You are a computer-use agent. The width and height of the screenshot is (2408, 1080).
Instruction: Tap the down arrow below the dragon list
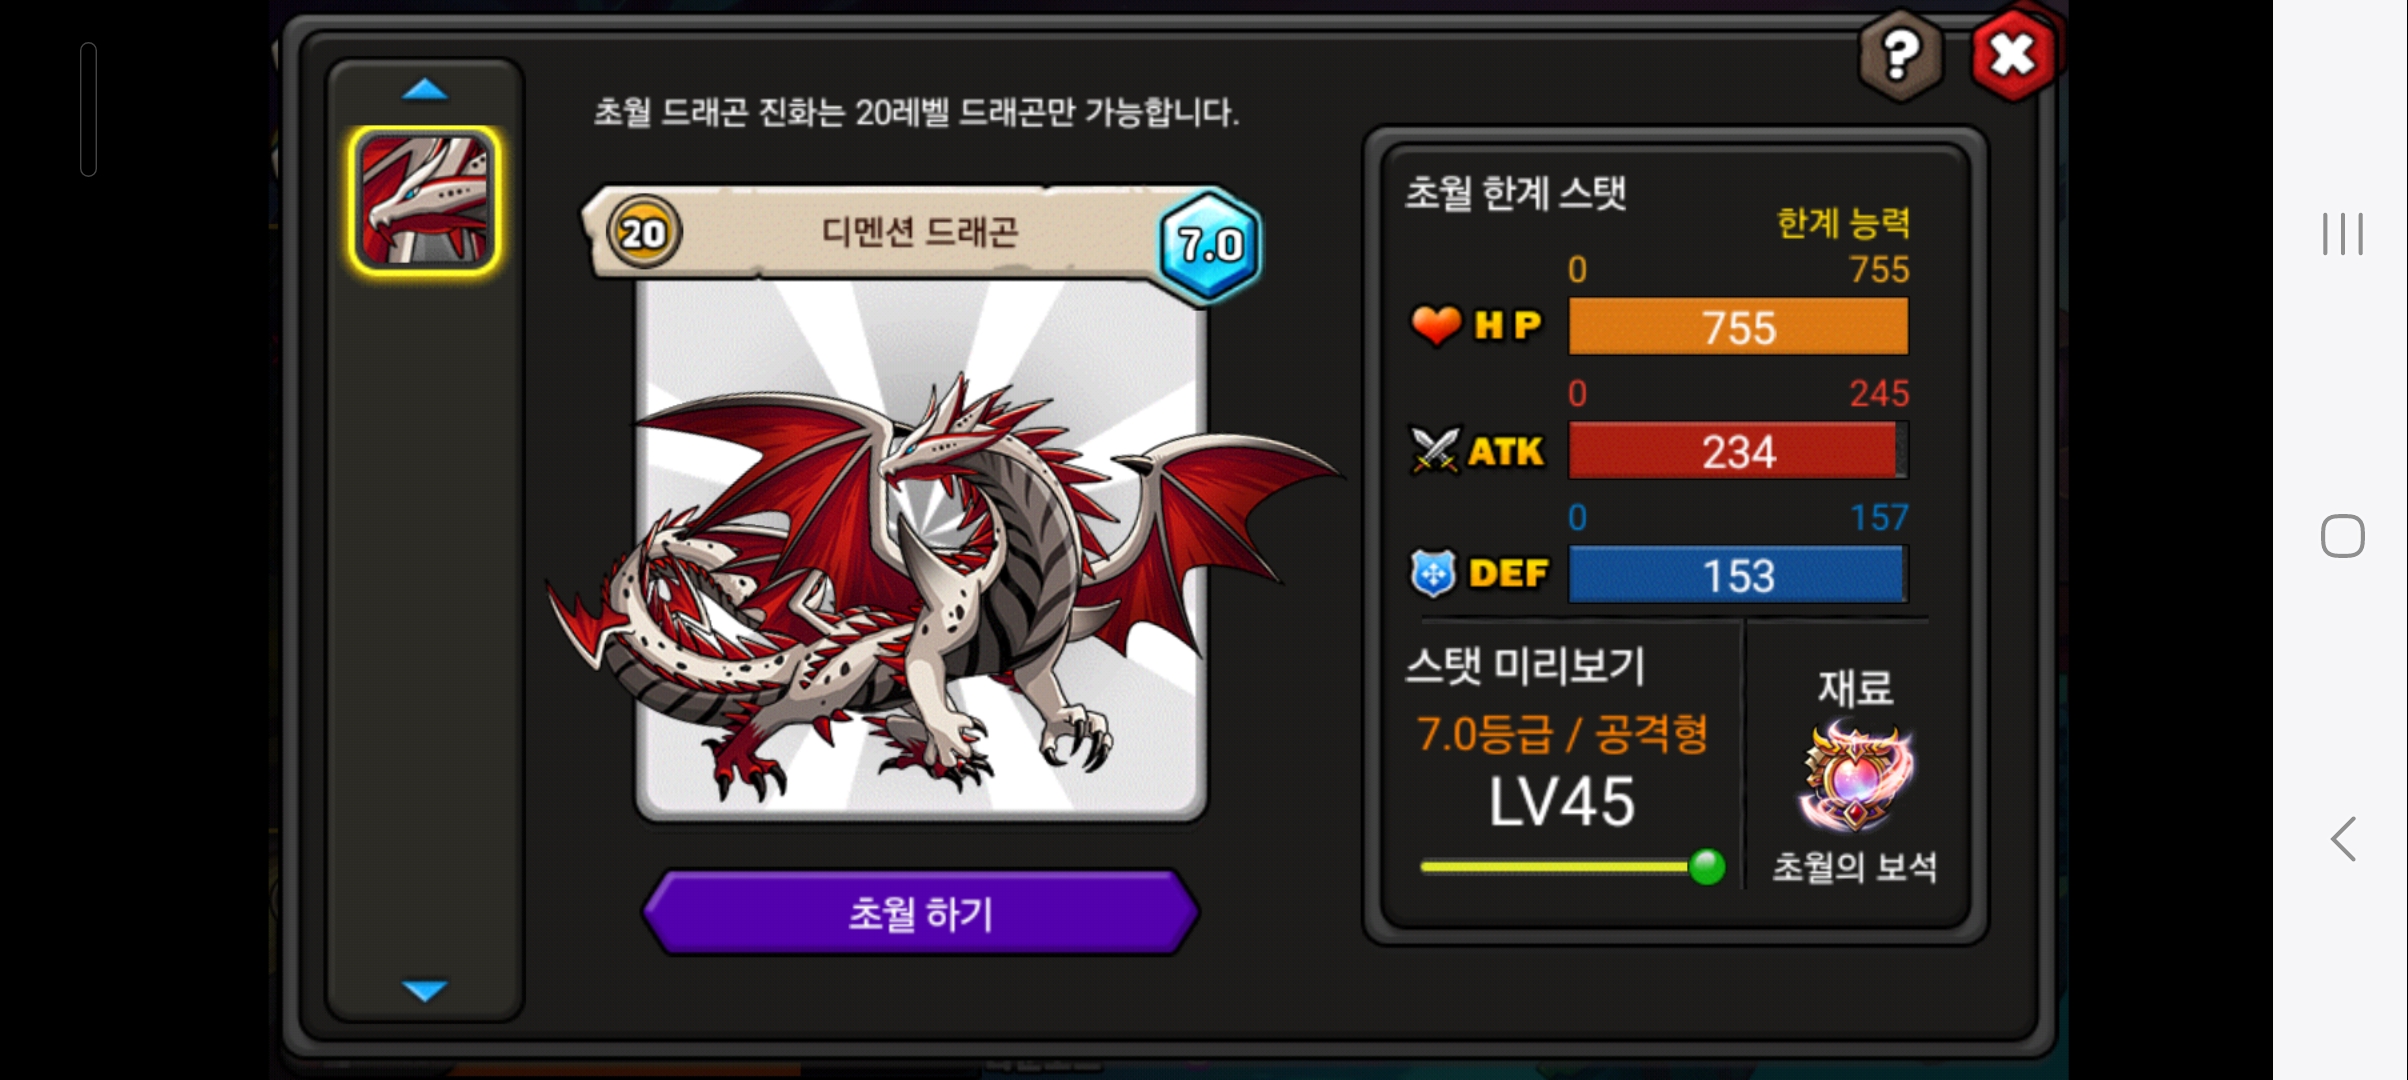[x=424, y=990]
